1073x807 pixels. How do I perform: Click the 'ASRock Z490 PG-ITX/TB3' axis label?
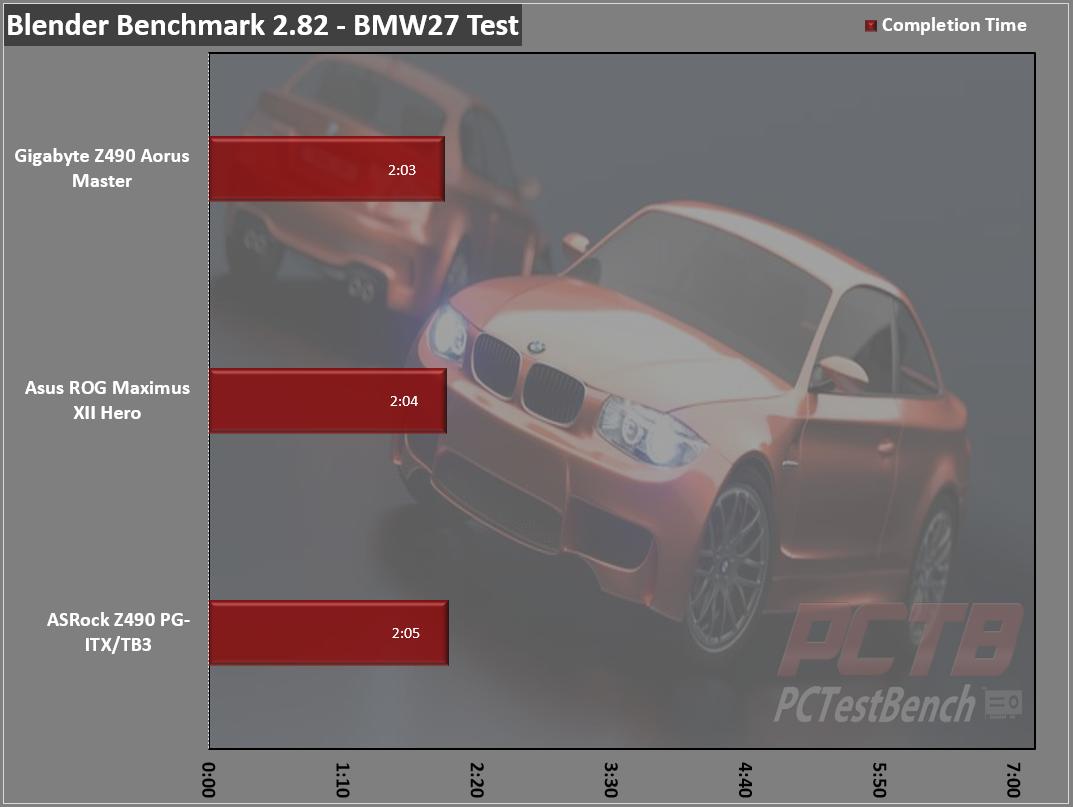118,632
